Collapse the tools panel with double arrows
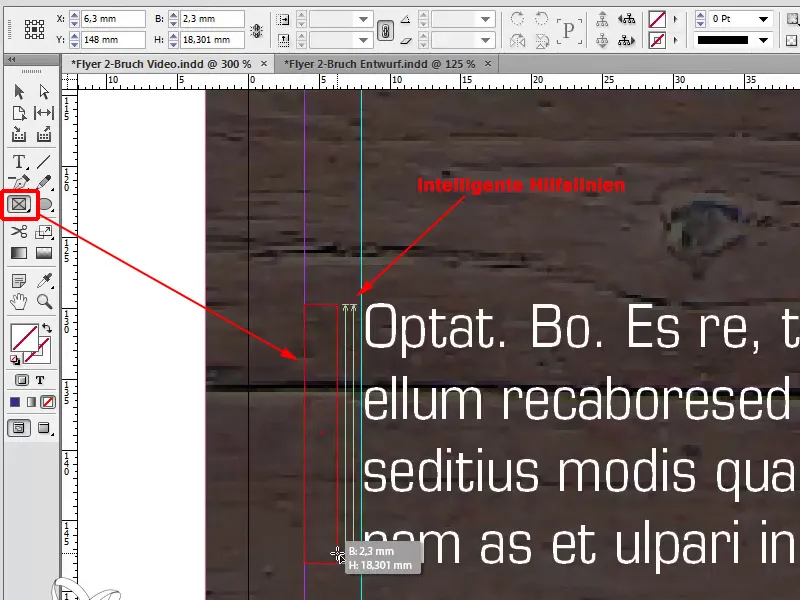Image resolution: width=800 pixels, height=600 pixels. [11, 60]
